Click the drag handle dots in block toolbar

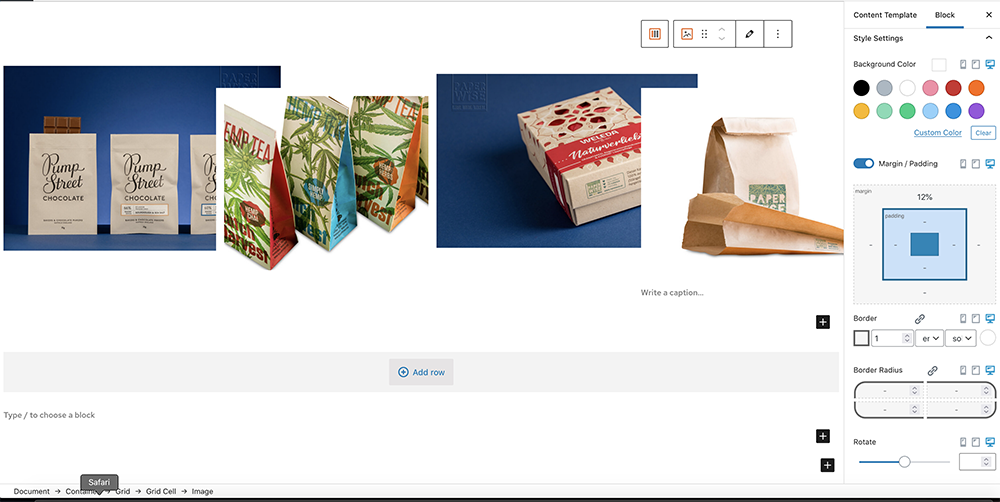click(705, 34)
